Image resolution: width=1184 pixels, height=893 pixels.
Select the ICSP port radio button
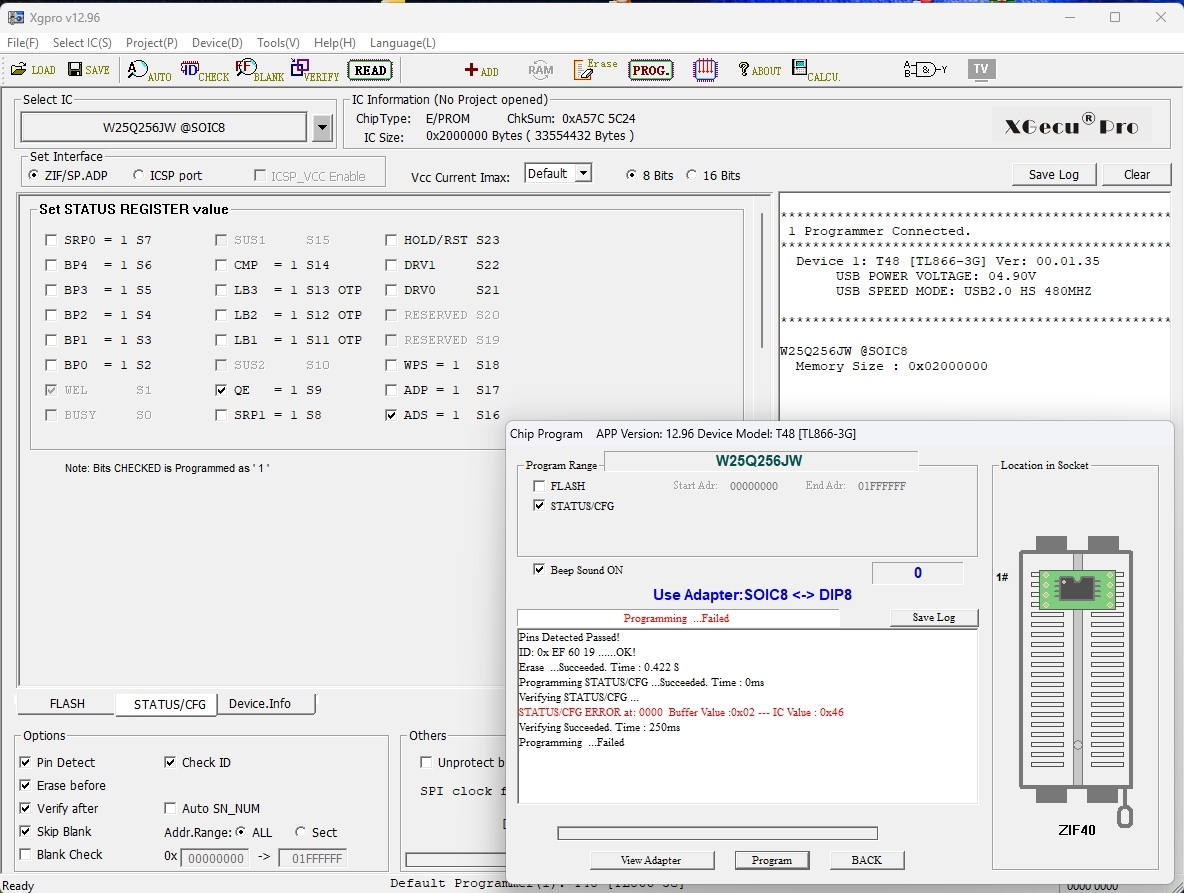(x=138, y=175)
